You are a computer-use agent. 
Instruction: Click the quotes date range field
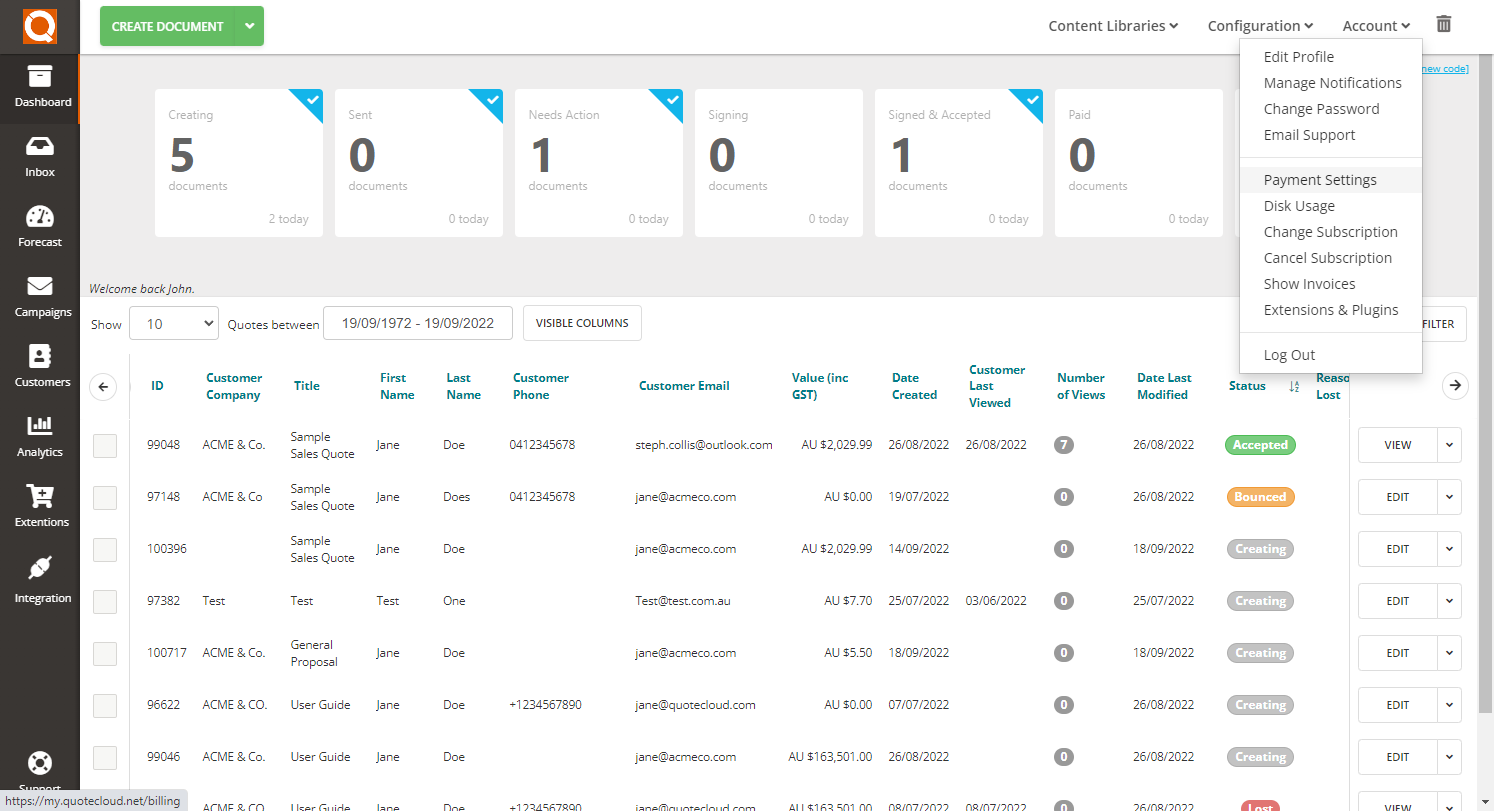click(x=417, y=324)
